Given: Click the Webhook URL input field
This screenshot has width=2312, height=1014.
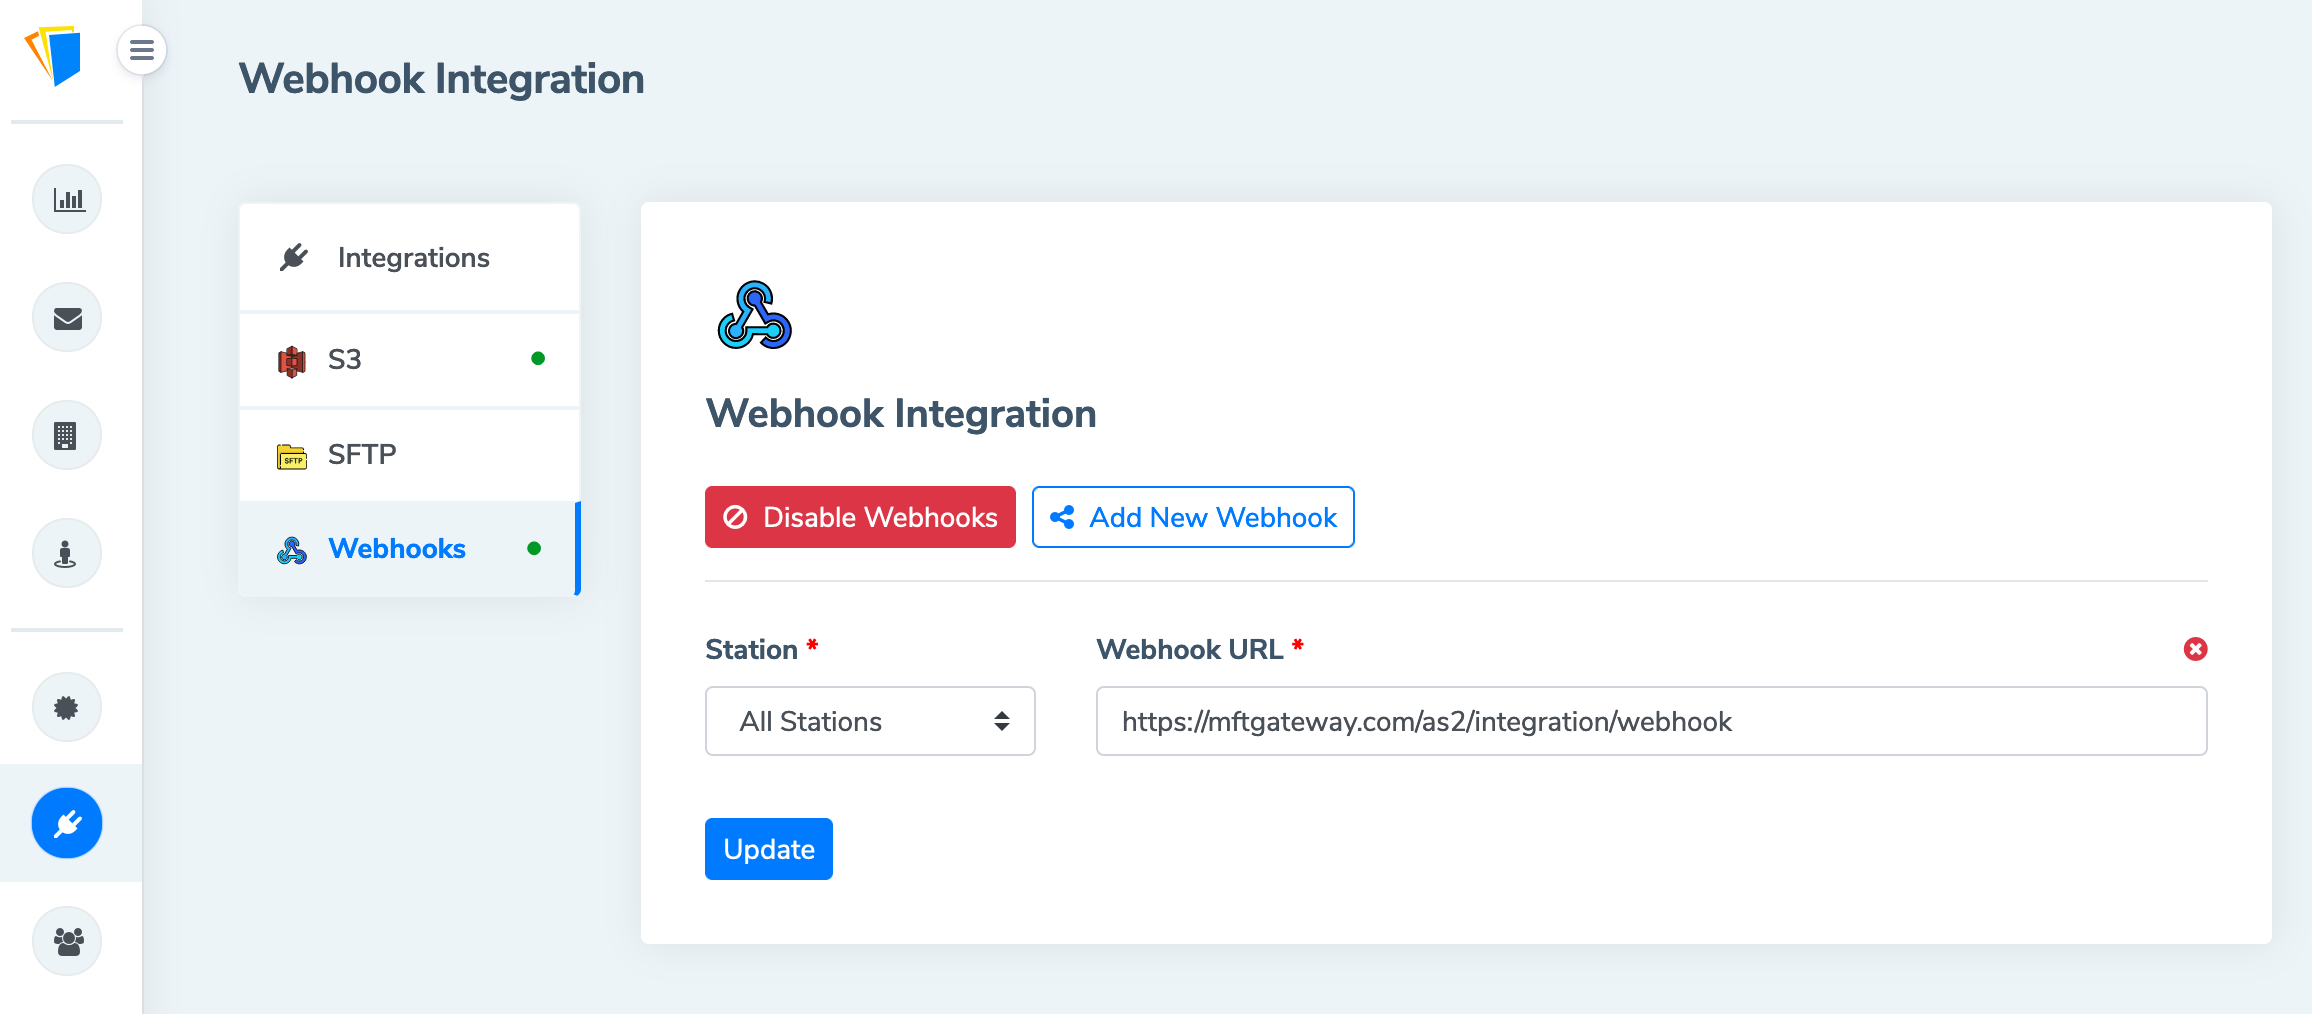Looking at the screenshot, I should [x=1651, y=721].
